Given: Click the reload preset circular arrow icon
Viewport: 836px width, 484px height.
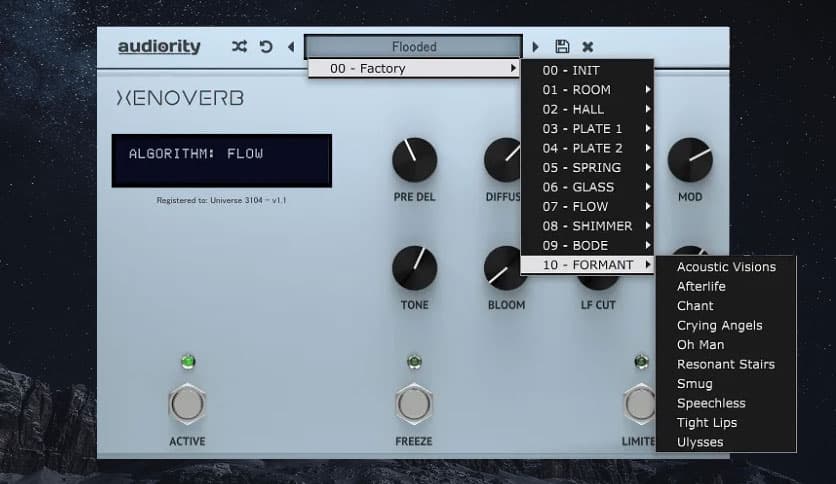Looking at the screenshot, I should coord(266,47).
